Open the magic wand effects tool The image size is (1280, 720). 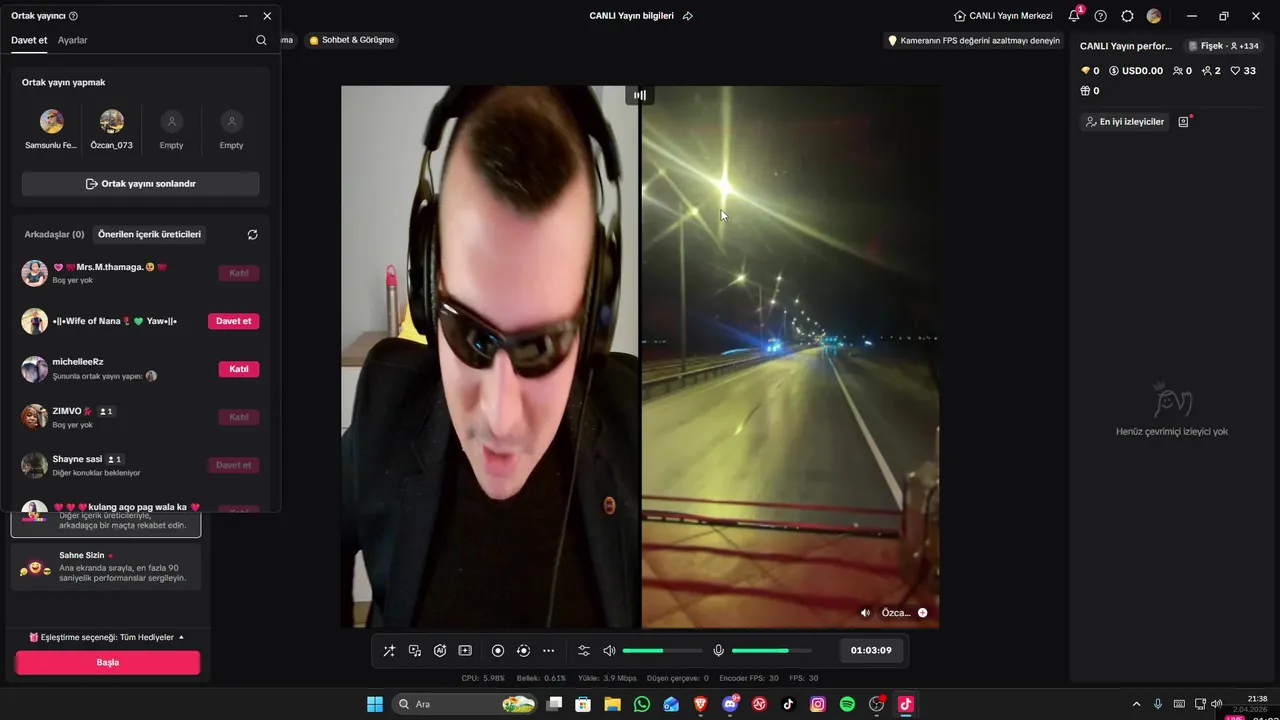pyautogui.click(x=389, y=651)
